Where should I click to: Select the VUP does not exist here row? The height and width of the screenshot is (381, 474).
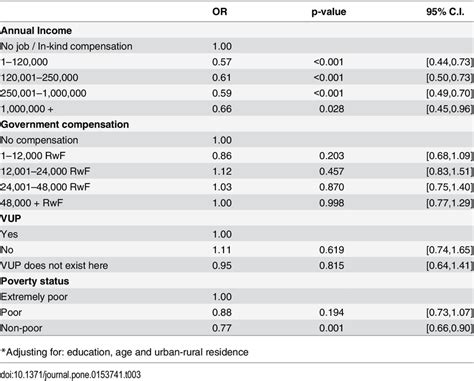point(237,265)
